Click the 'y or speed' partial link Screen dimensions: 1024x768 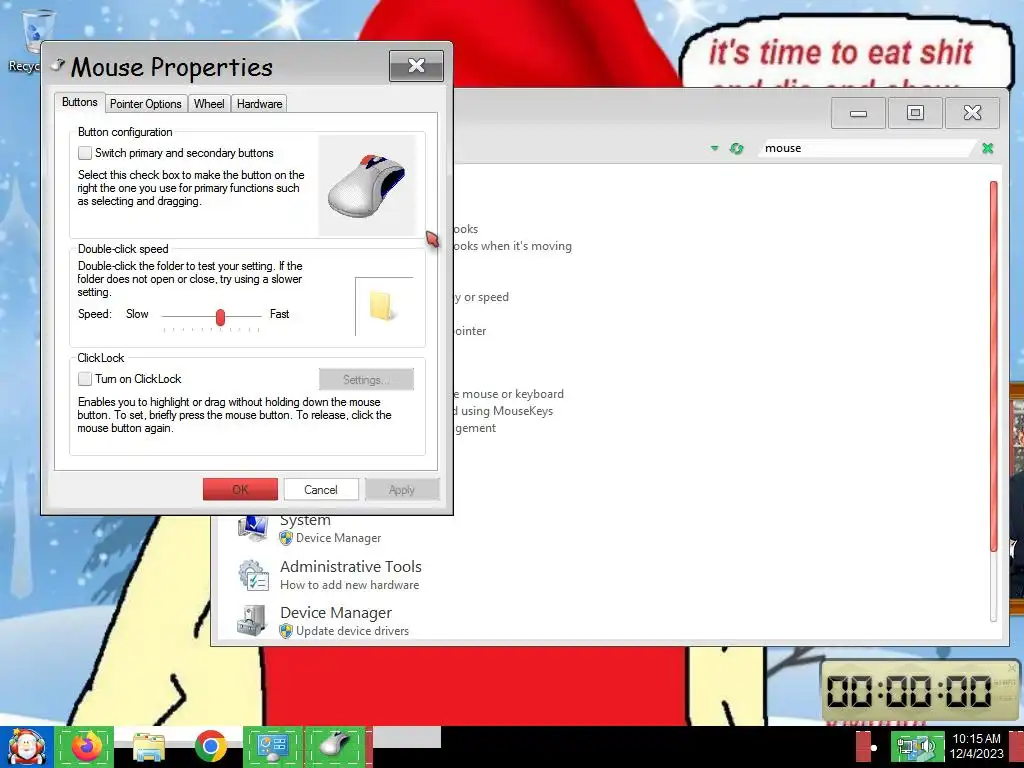click(481, 297)
